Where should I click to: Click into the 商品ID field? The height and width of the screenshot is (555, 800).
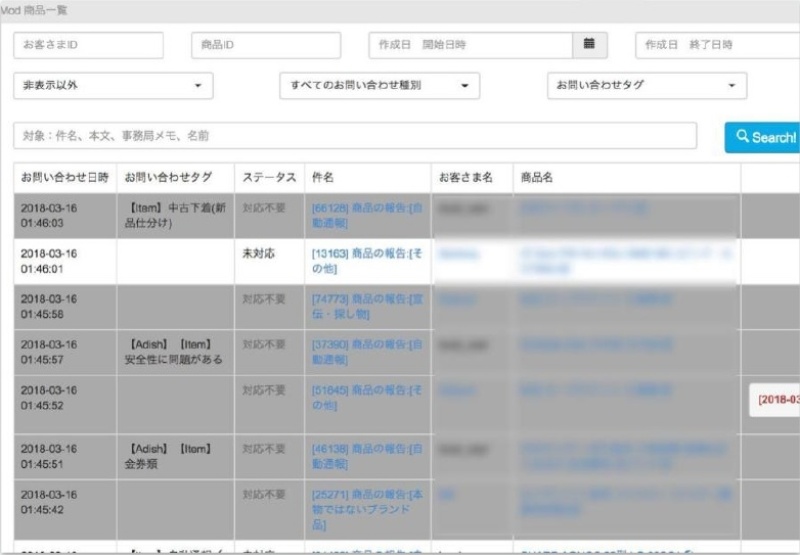tap(265, 45)
